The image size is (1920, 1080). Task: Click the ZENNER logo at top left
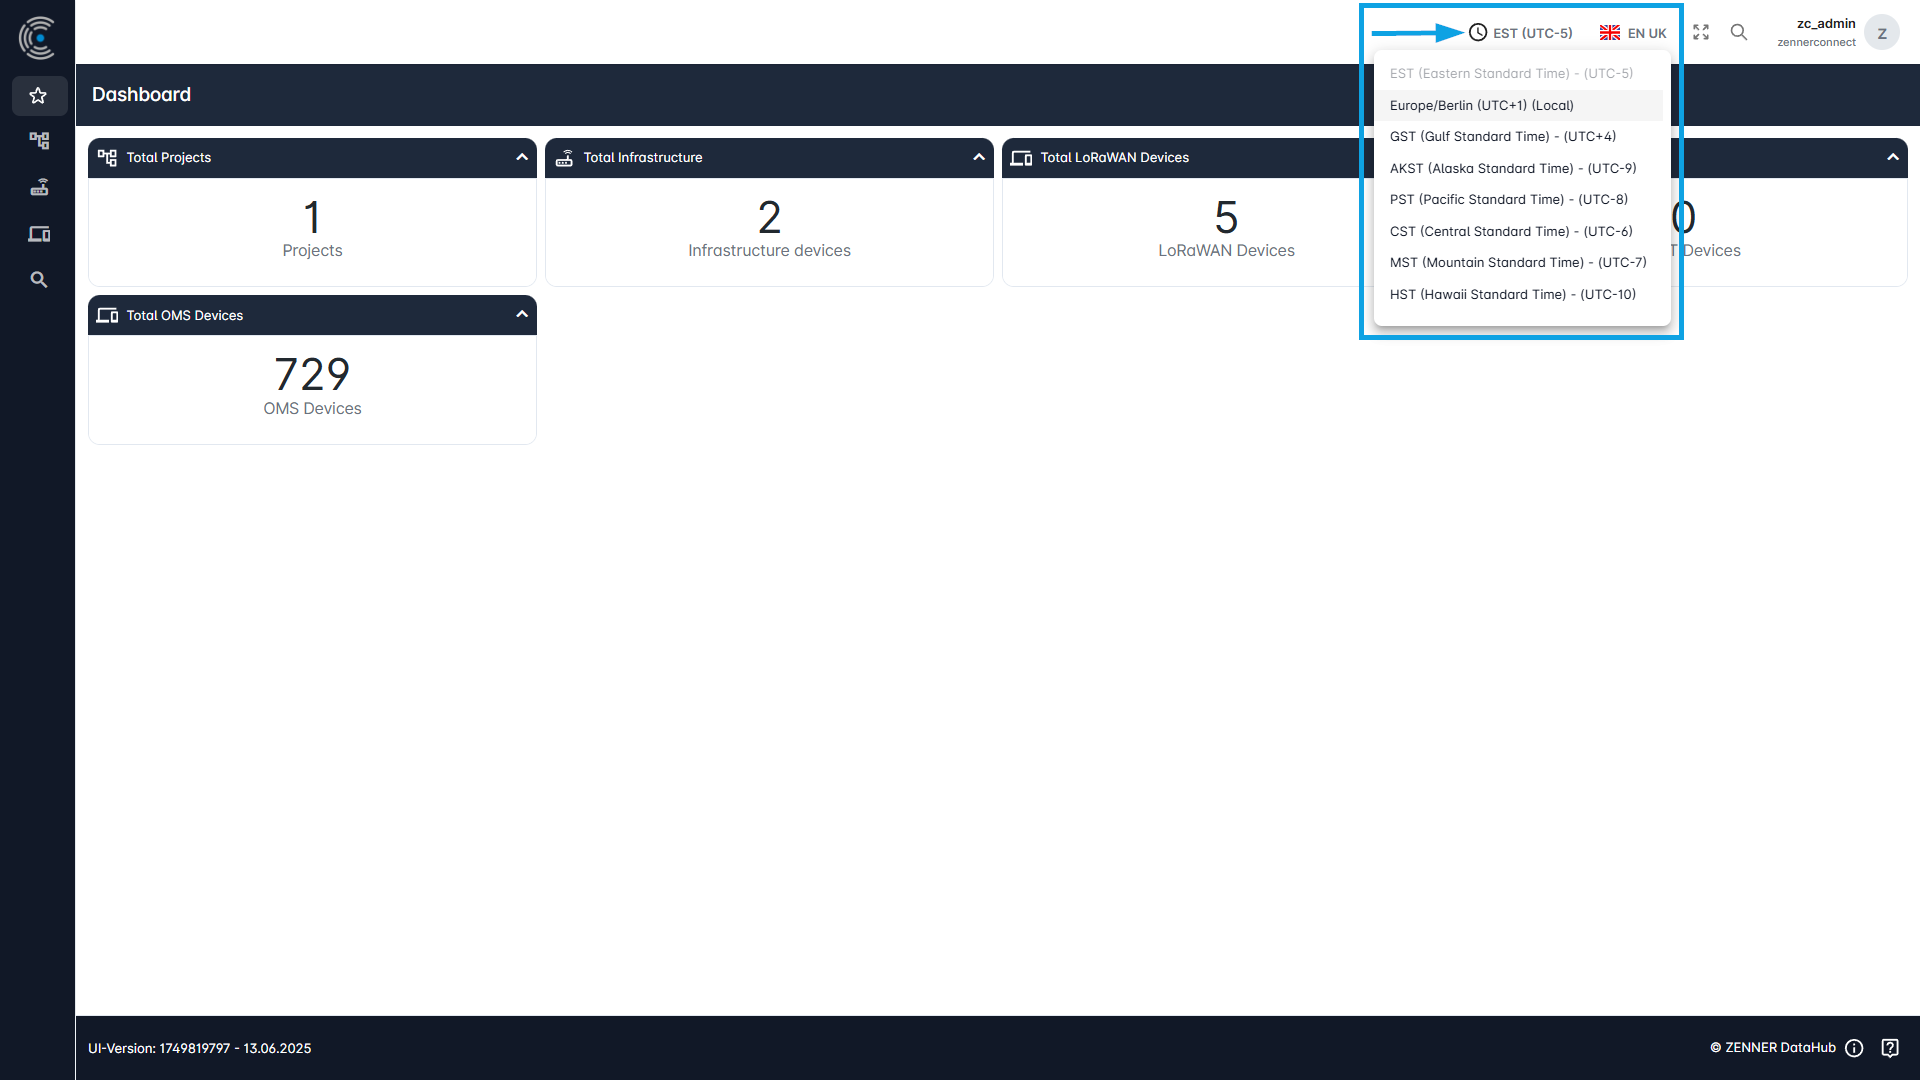click(x=37, y=37)
